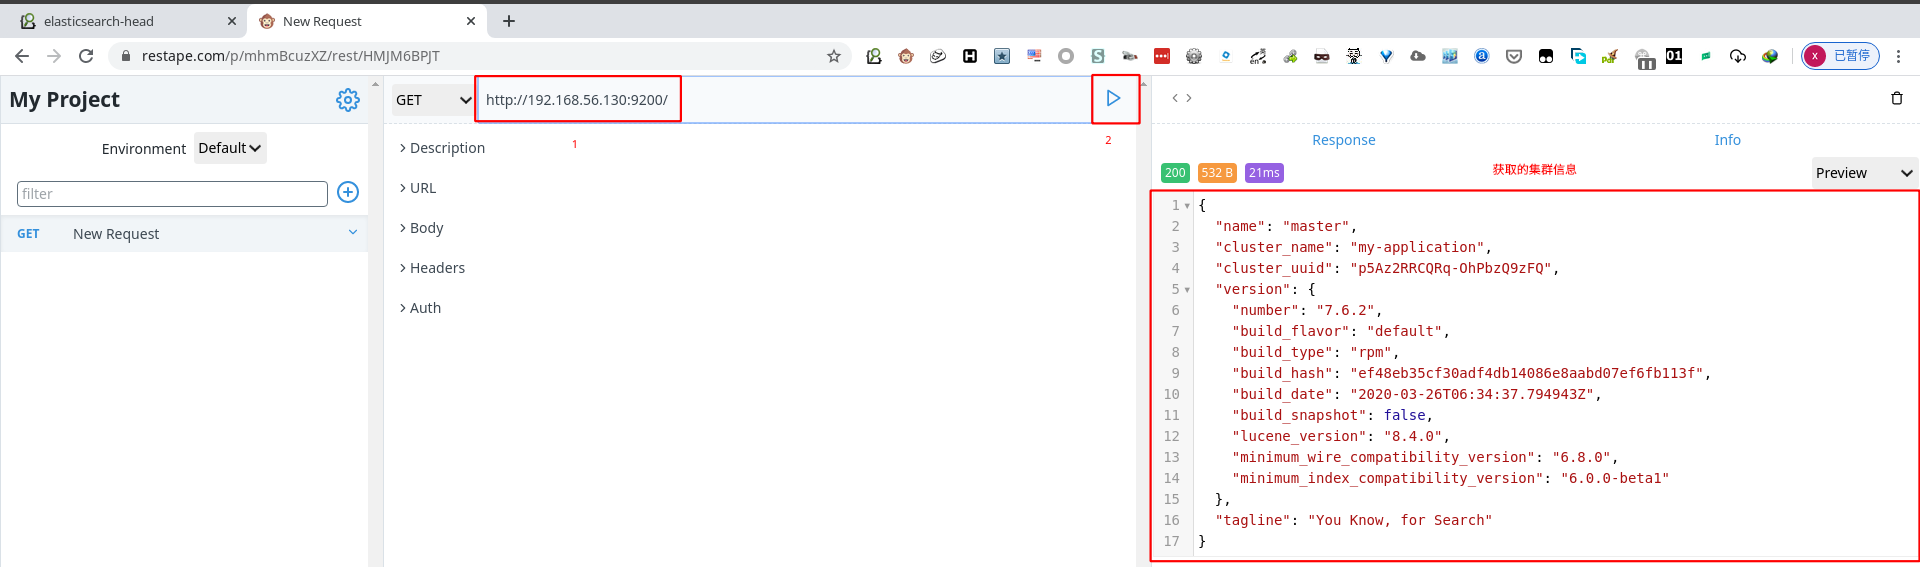Click the profile button labeled 已暂停
Screen dimensions: 1920x567
pos(1841,56)
